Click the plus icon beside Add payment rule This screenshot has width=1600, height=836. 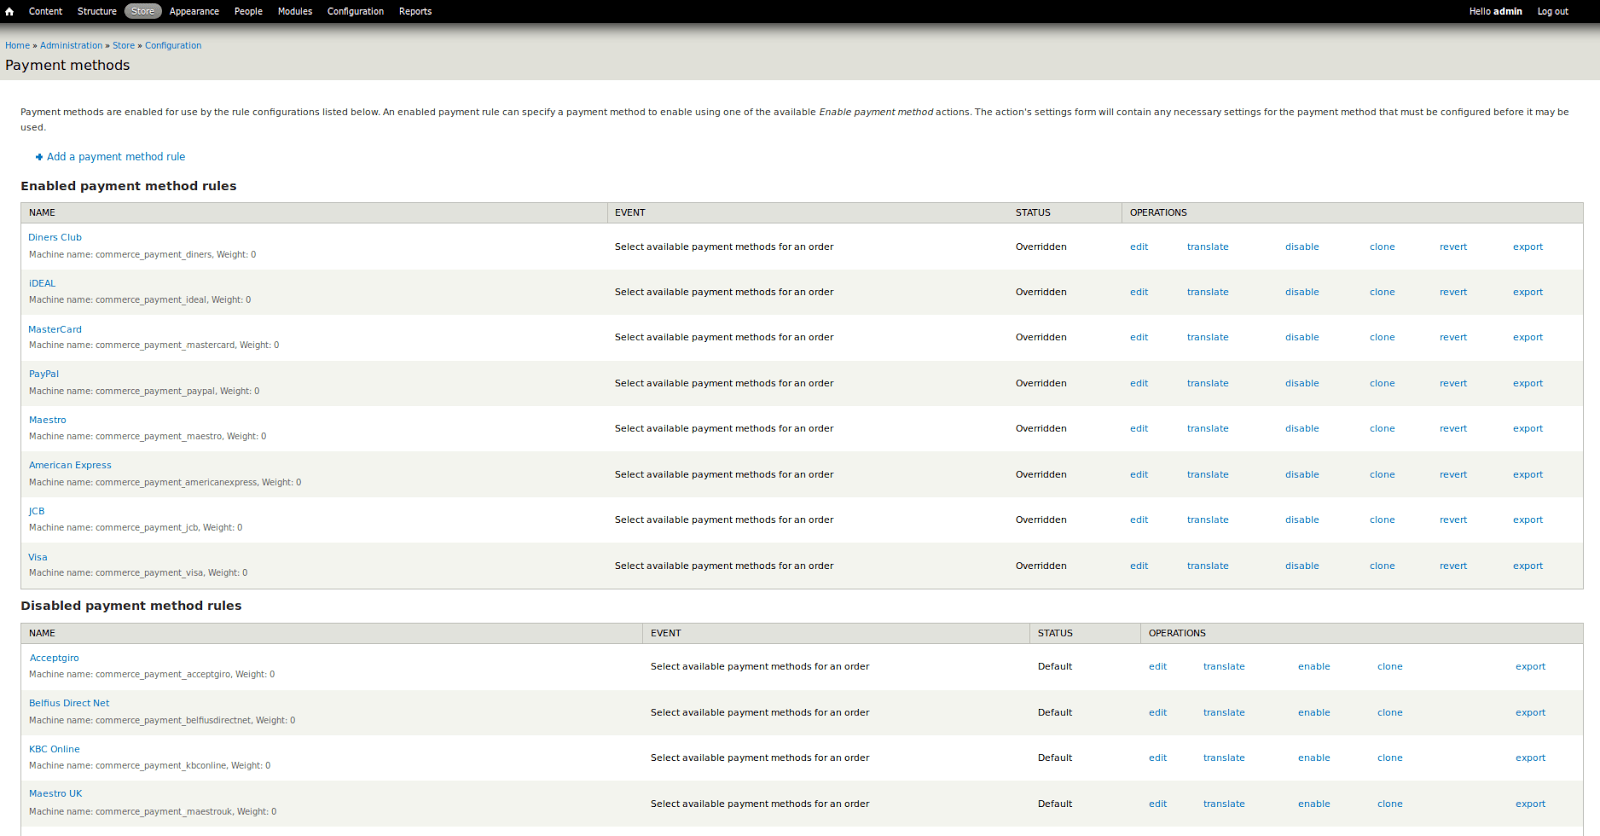pyautogui.click(x=39, y=157)
